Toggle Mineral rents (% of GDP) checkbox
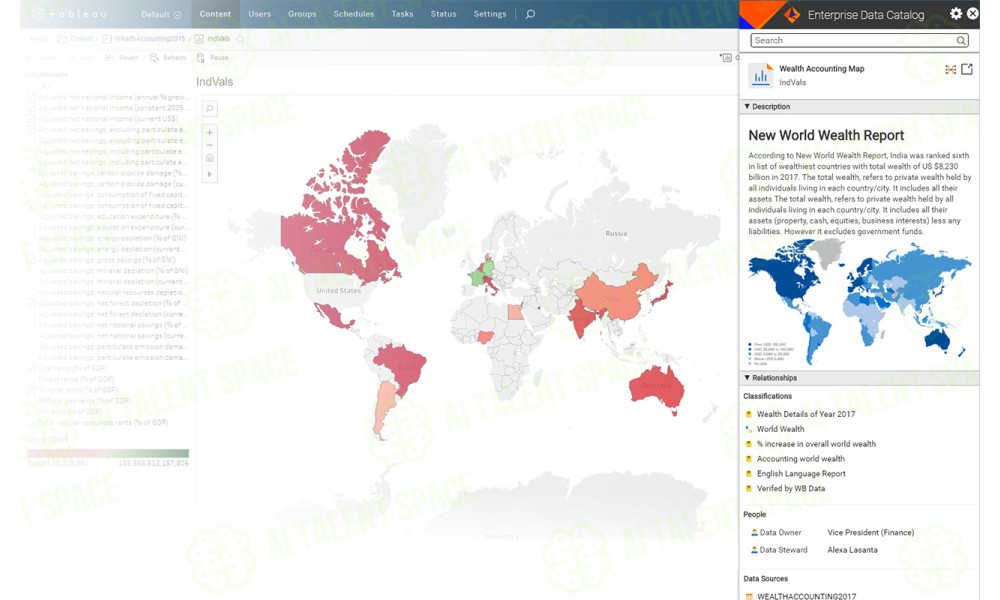1000x600 pixels. click(x=31, y=390)
